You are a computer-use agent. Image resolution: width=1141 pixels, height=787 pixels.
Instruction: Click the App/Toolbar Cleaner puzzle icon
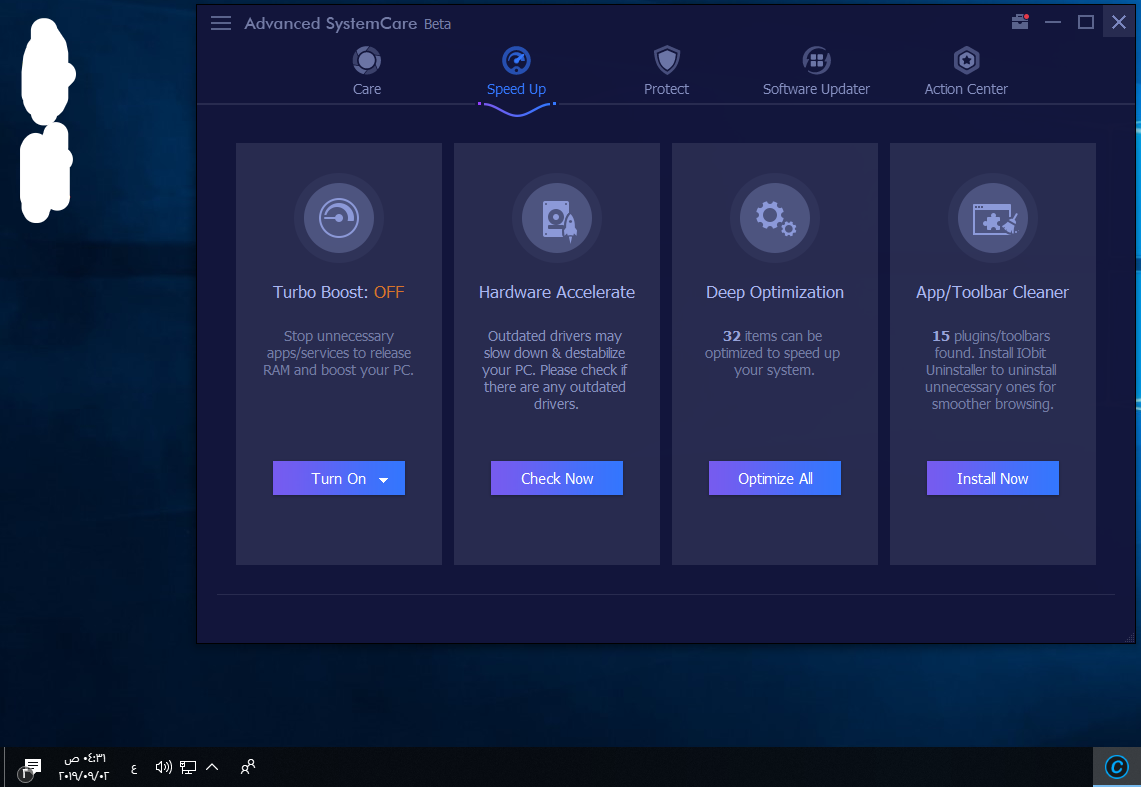(993, 218)
